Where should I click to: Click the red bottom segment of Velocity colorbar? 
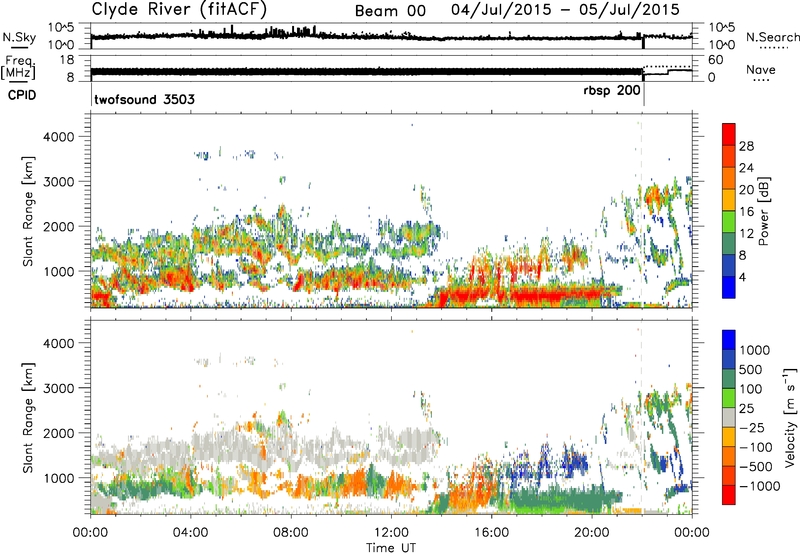tap(729, 495)
